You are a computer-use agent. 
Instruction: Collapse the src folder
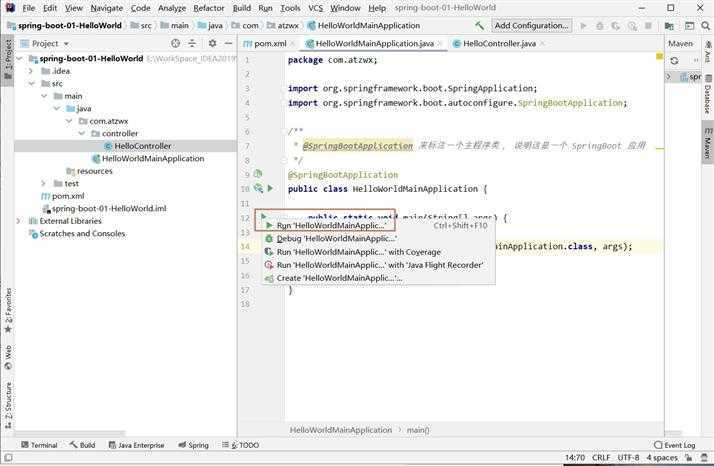[31, 83]
